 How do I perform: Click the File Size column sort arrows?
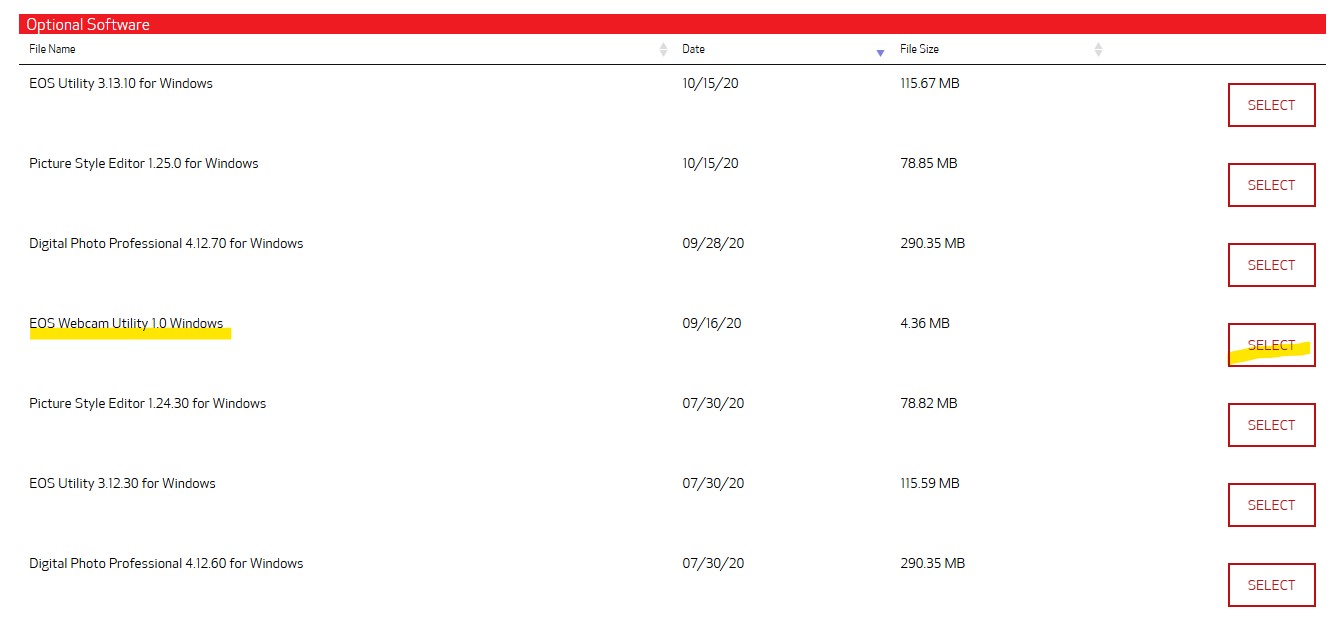point(1098,50)
